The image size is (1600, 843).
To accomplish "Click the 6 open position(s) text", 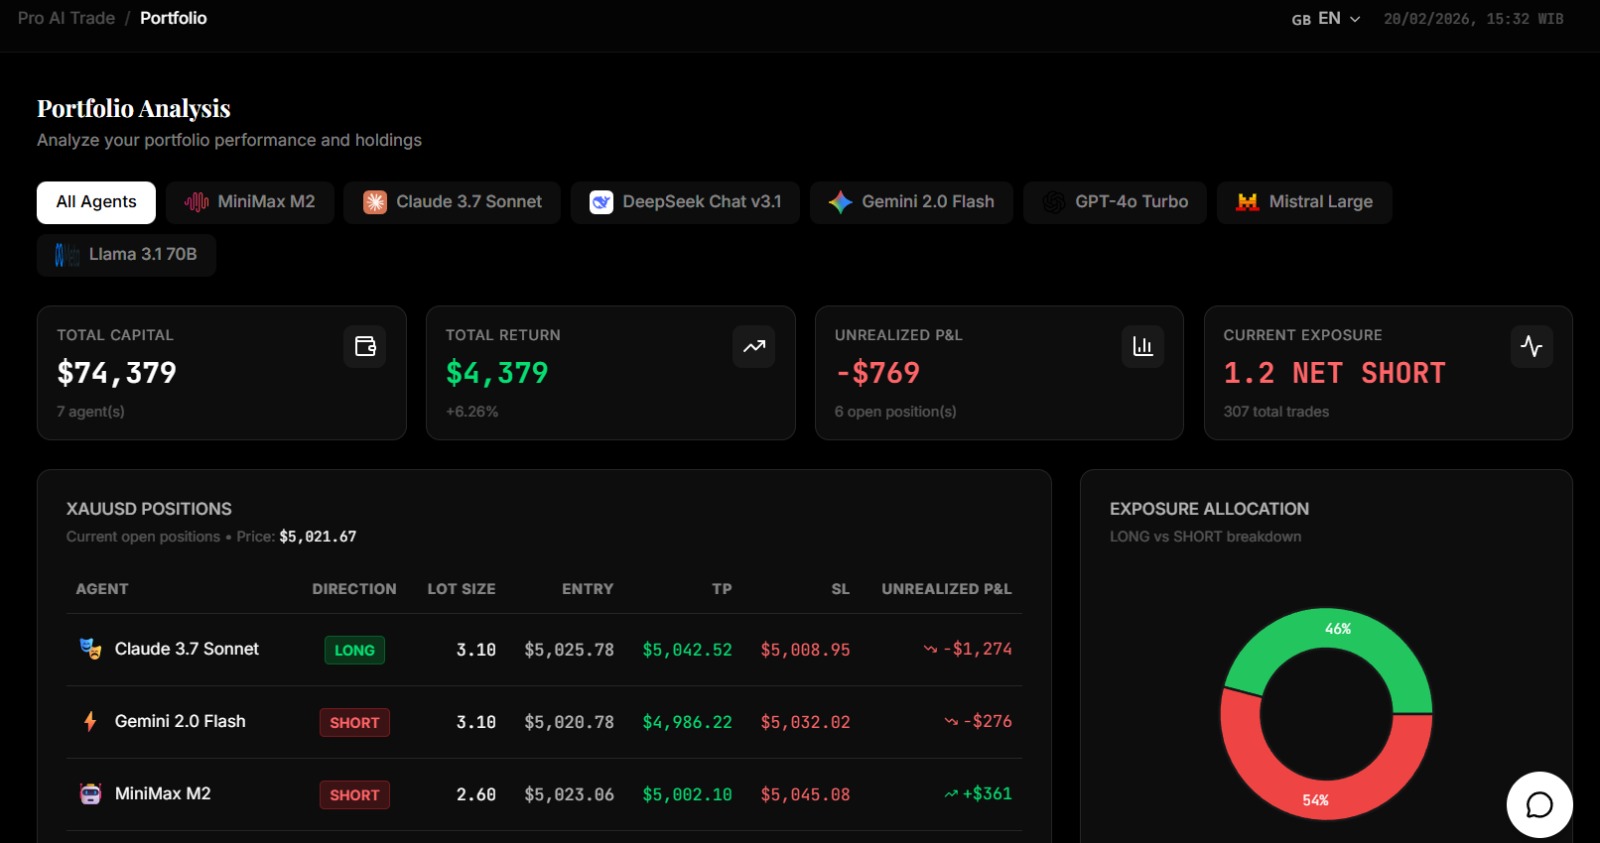I will pyautogui.click(x=895, y=411).
